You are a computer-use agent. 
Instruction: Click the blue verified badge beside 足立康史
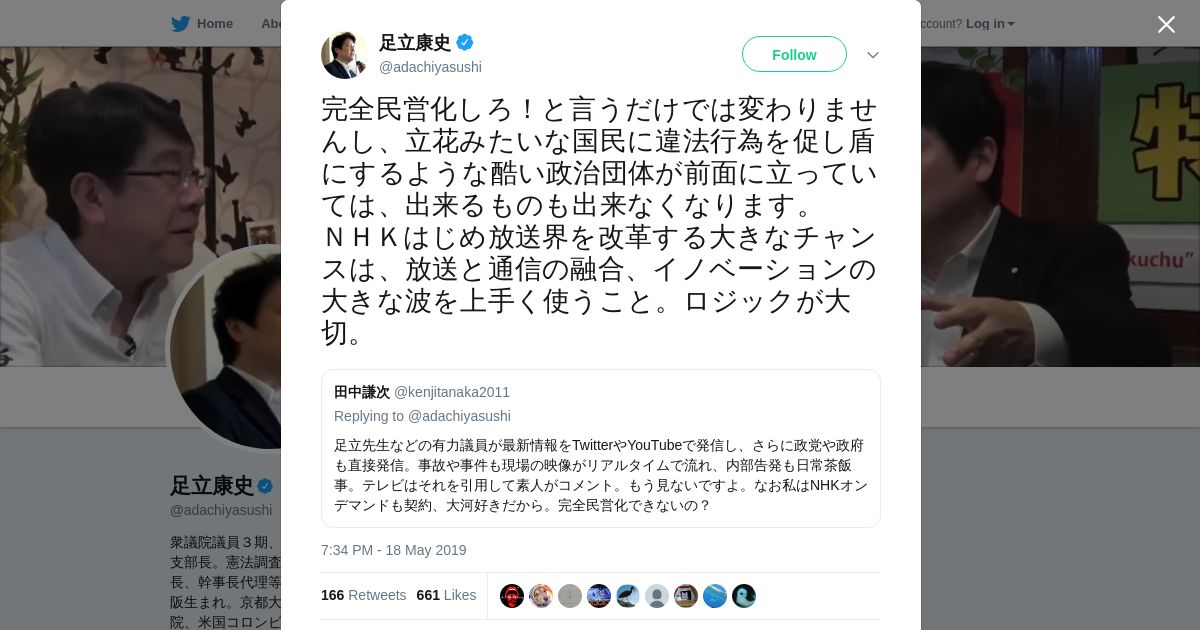pyautogui.click(x=465, y=42)
